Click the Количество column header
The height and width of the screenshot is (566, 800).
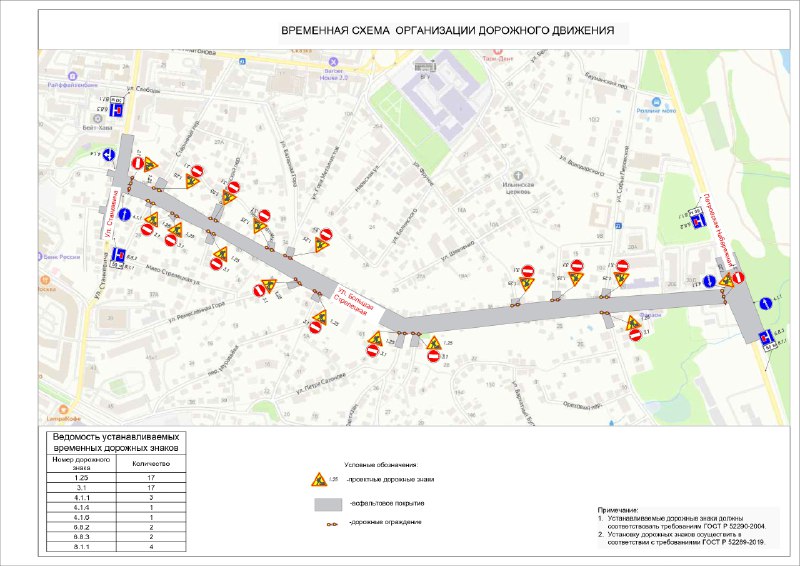pyautogui.click(x=151, y=464)
